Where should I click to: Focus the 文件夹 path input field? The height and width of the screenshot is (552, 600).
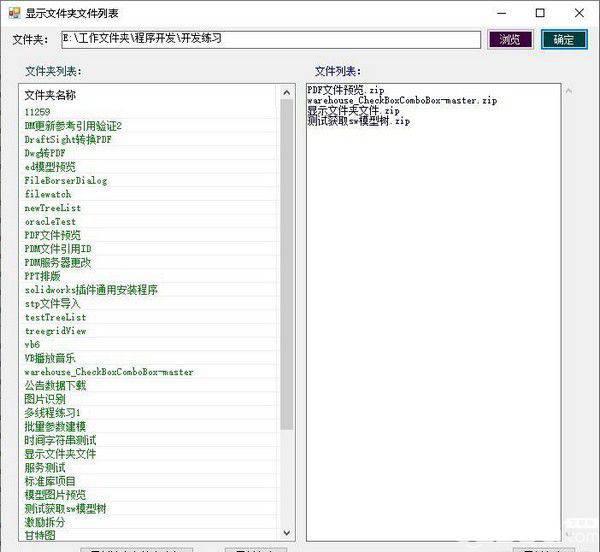click(271, 40)
